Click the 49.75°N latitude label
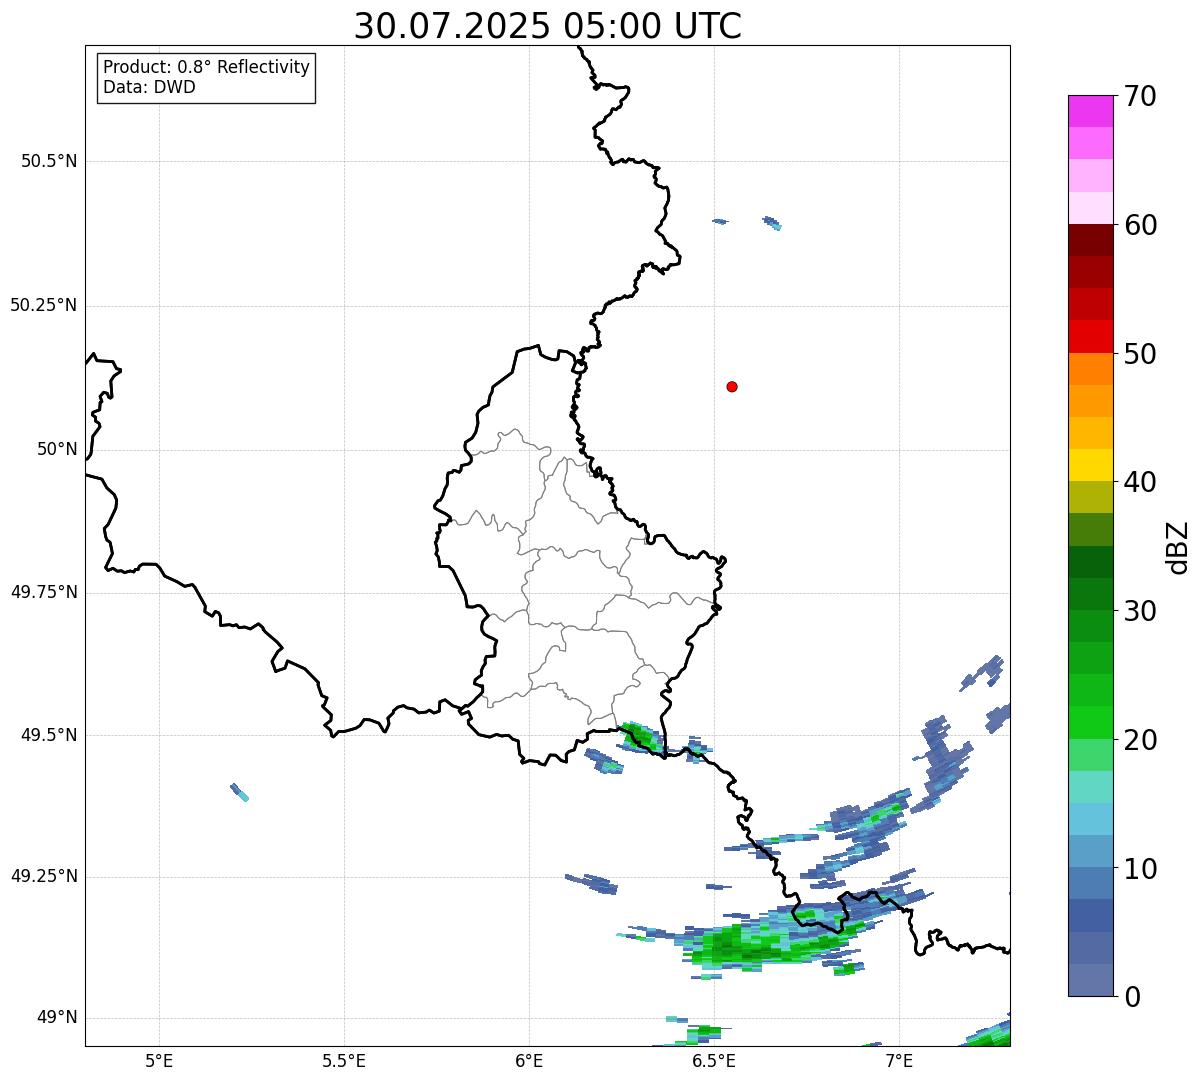 (x=44, y=592)
